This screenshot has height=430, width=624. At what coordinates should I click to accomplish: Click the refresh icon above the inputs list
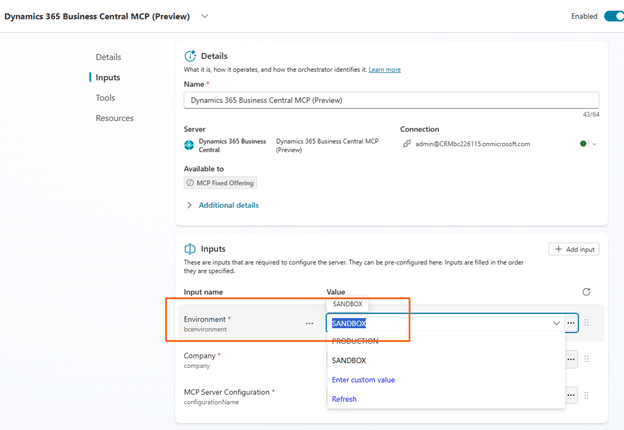tap(586, 292)
